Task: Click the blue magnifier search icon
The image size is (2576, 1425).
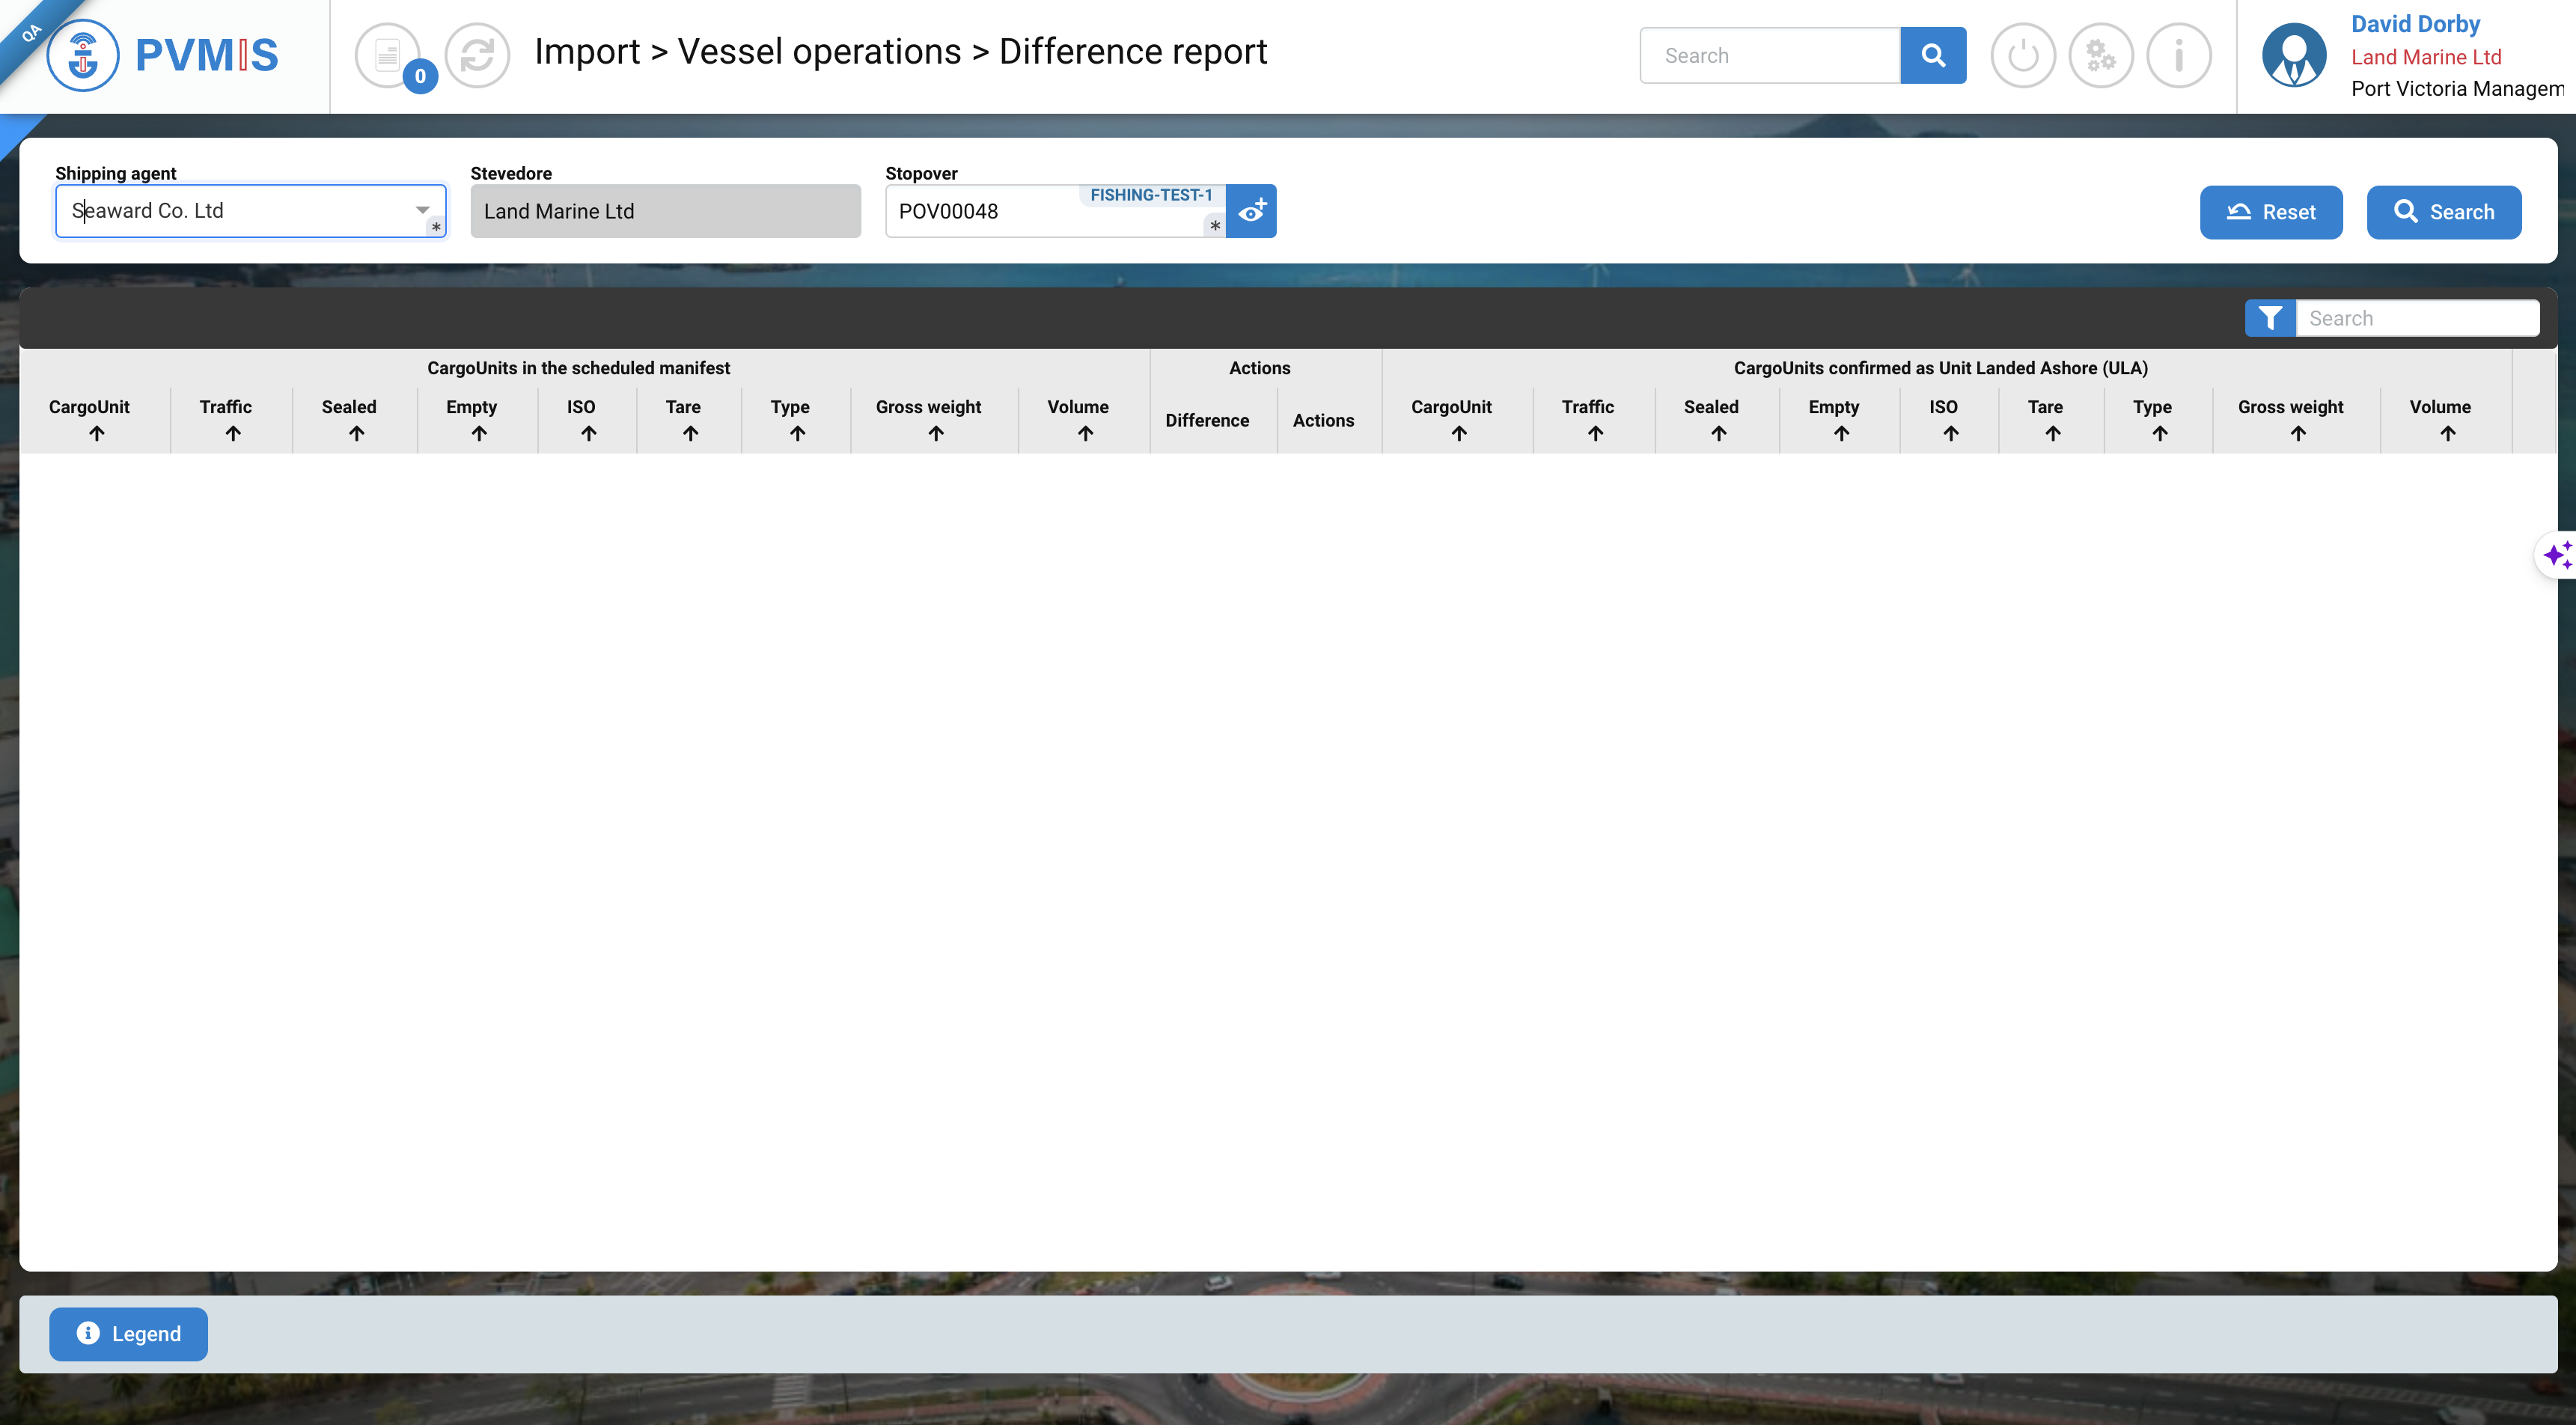Action: click(x=1932, y=56)
